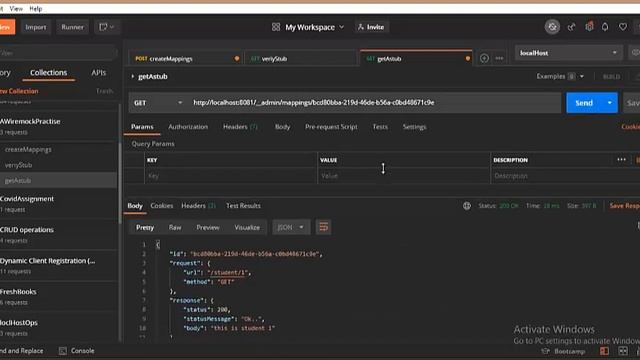Switch to the GET verifyStub request tab
This screenshot has height=360, width=640.
click(301, 58)
